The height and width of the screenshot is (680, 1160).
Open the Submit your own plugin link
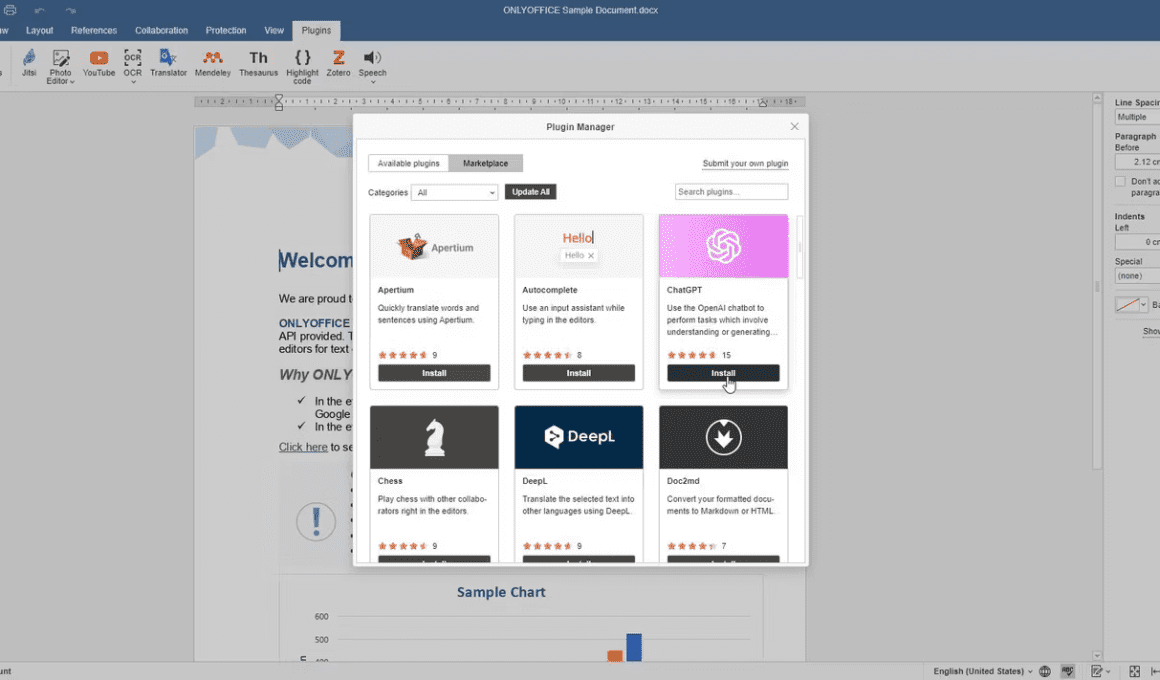745,164
